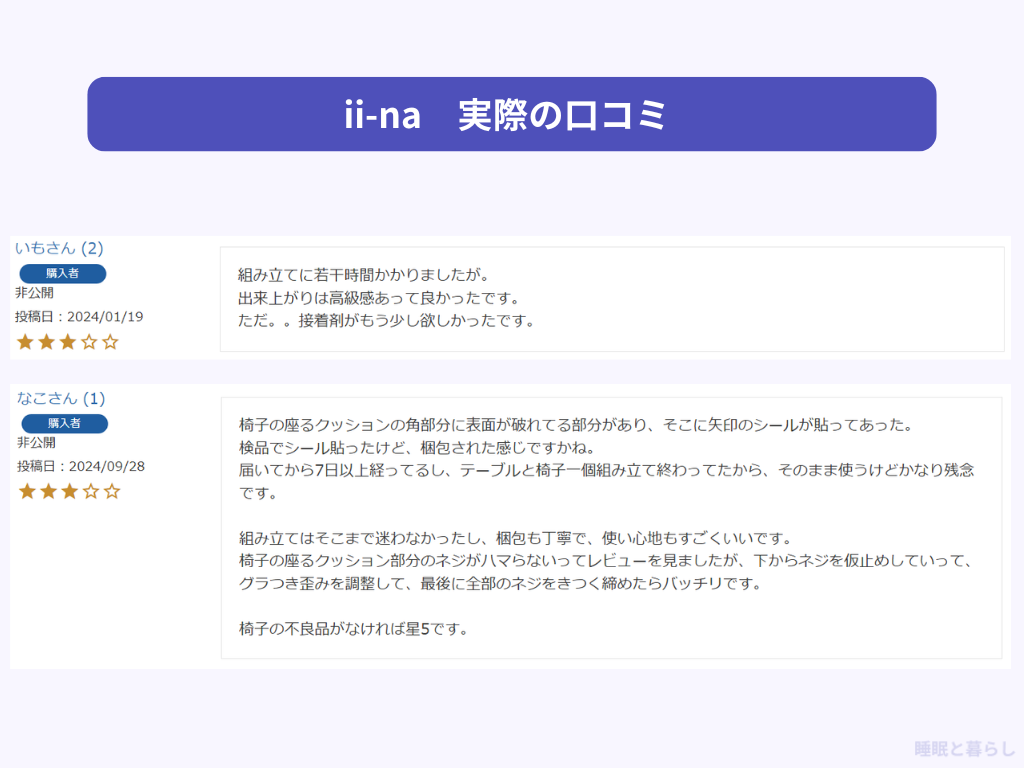Screen dimensions: 1024x768
Task: Select post date 投稿日：2024/09/28
Action: [x=81, y=466]
